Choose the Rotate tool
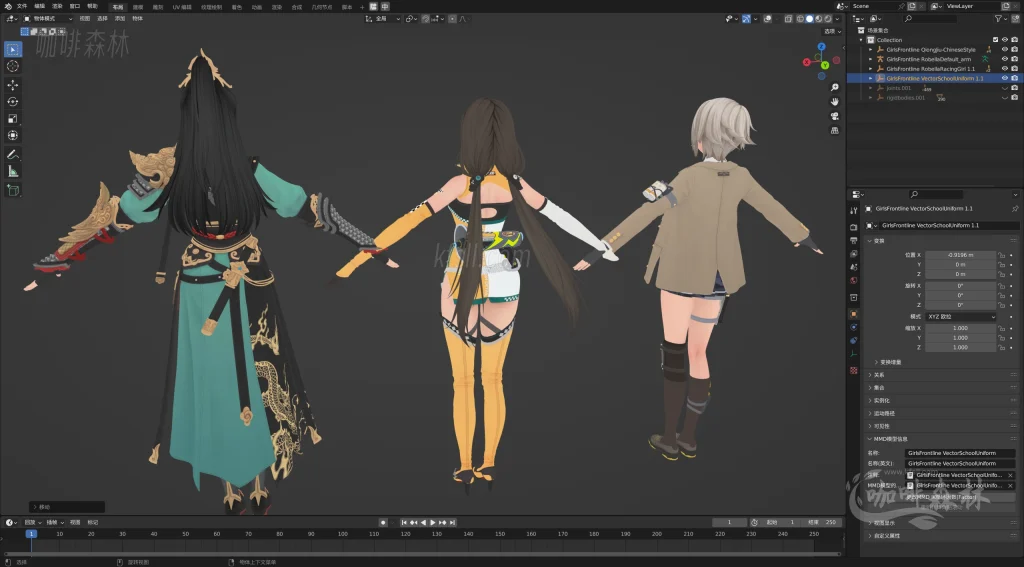 [12, 101]
